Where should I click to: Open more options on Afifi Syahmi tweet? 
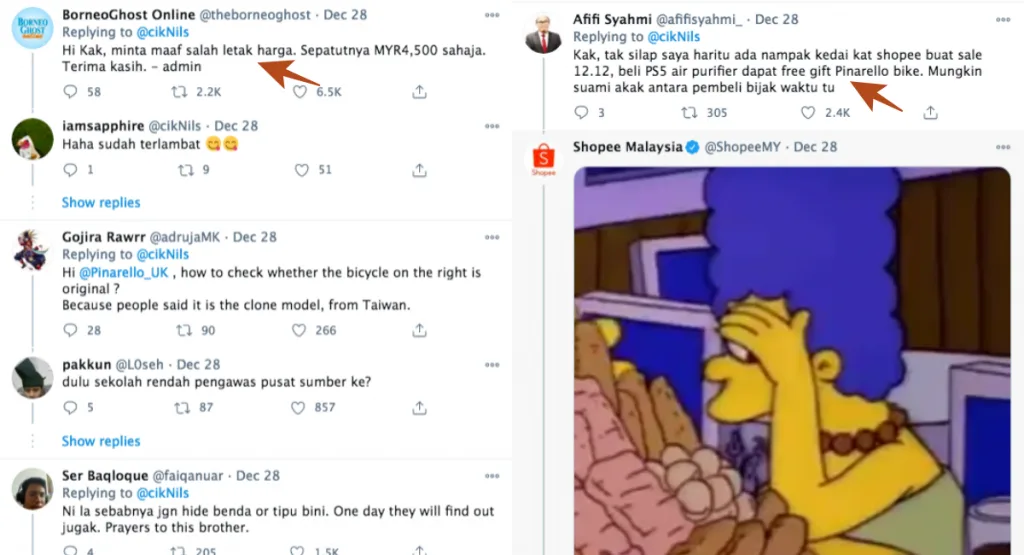[1001, 19]
